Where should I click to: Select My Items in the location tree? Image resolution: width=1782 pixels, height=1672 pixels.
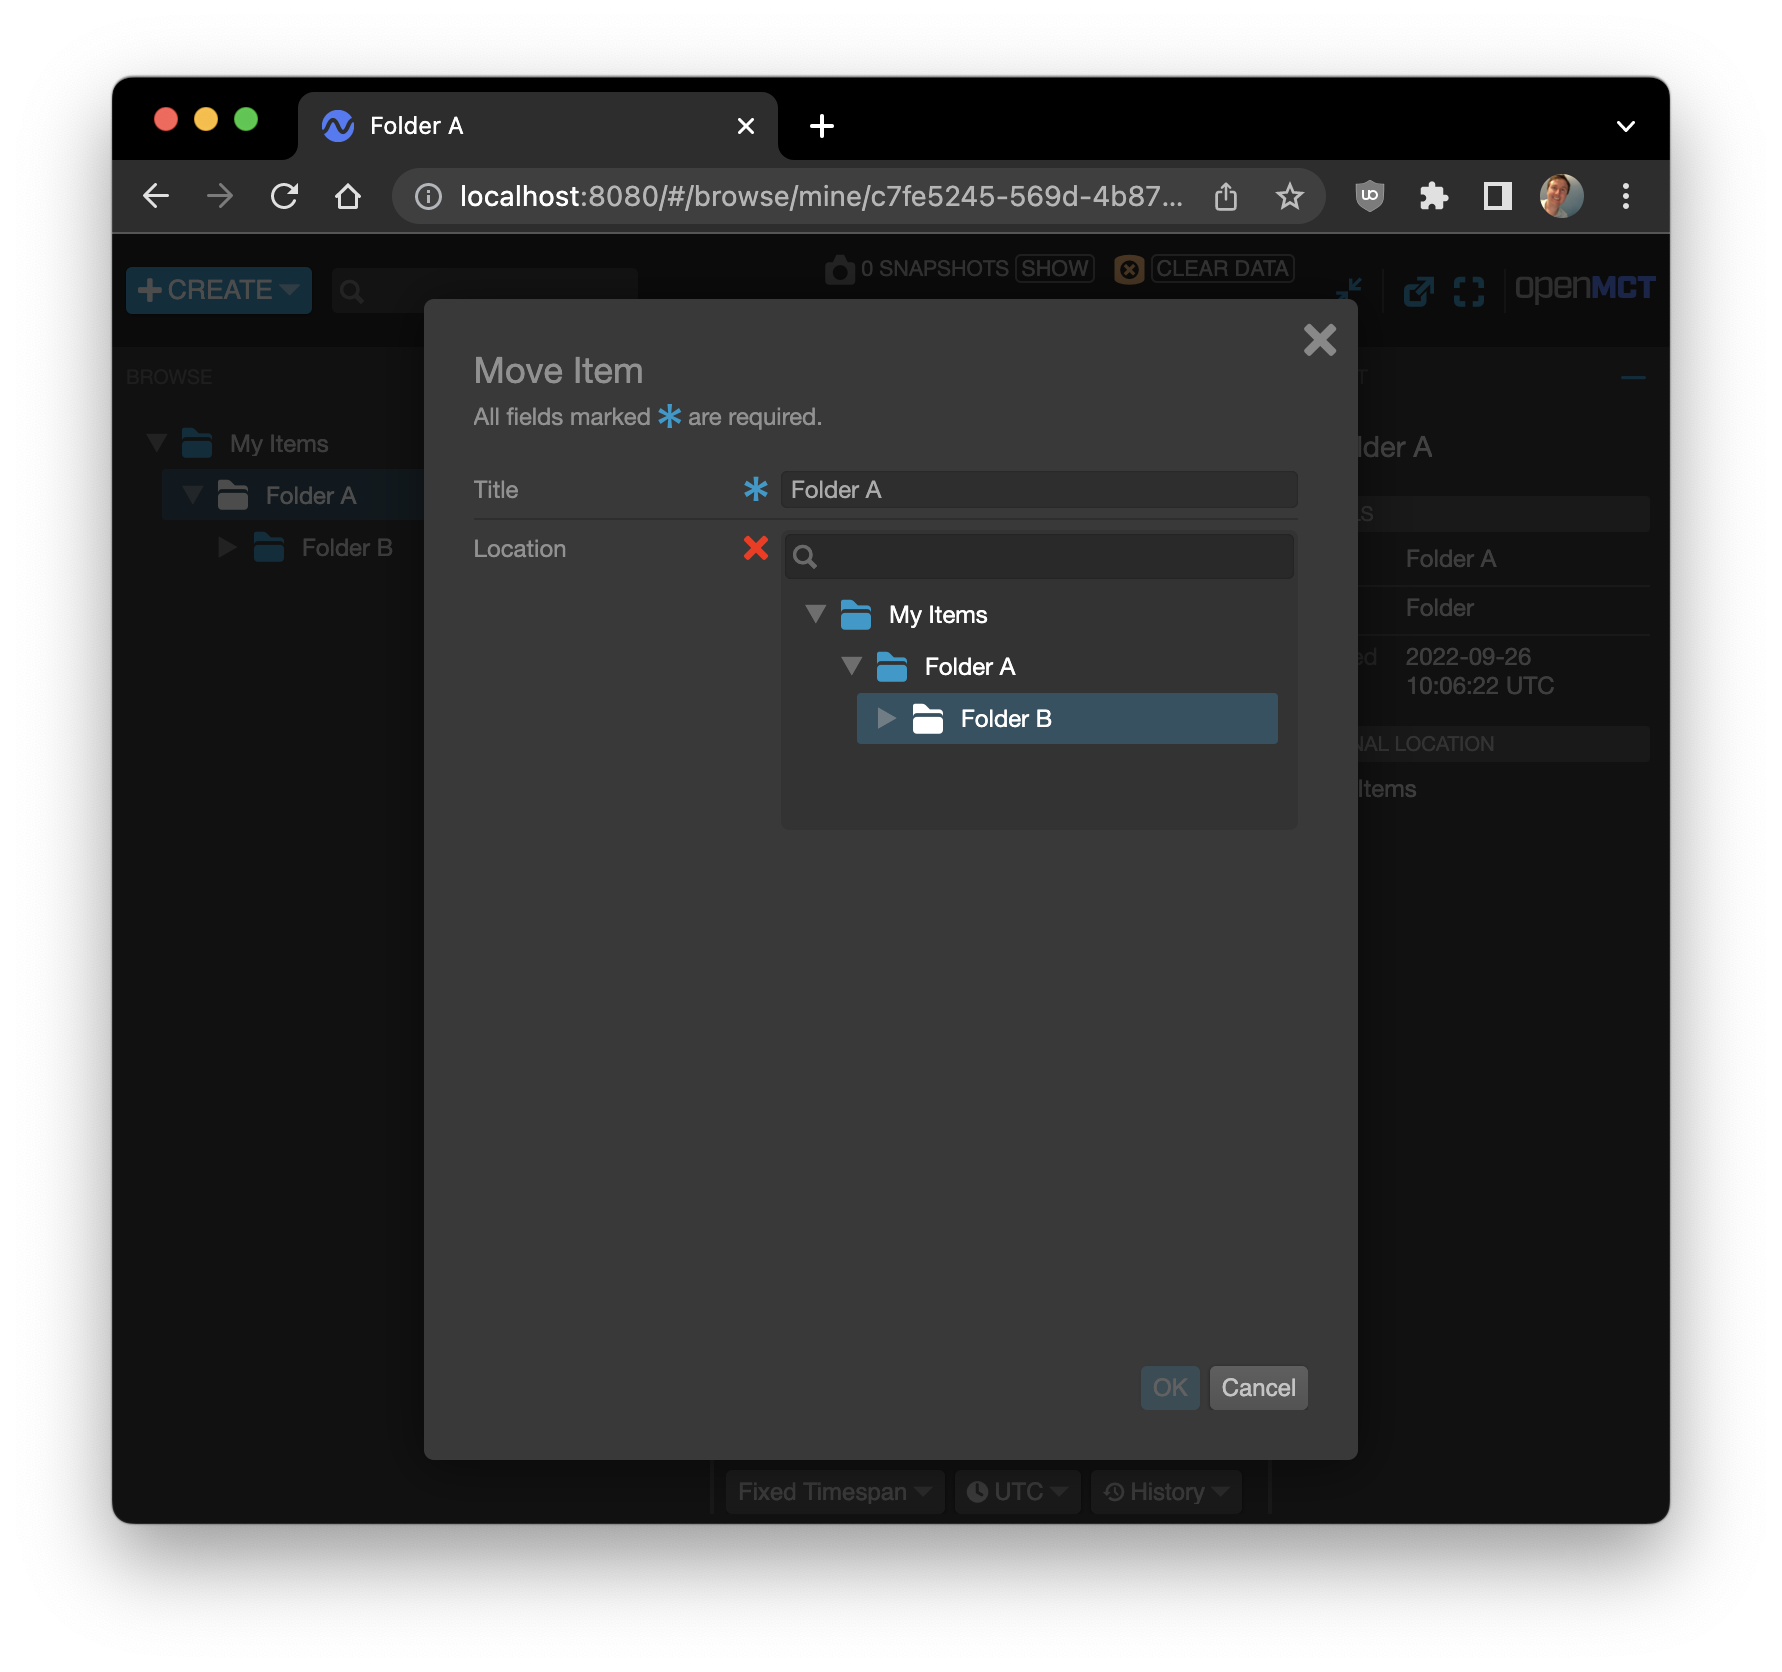click(938, 614)
